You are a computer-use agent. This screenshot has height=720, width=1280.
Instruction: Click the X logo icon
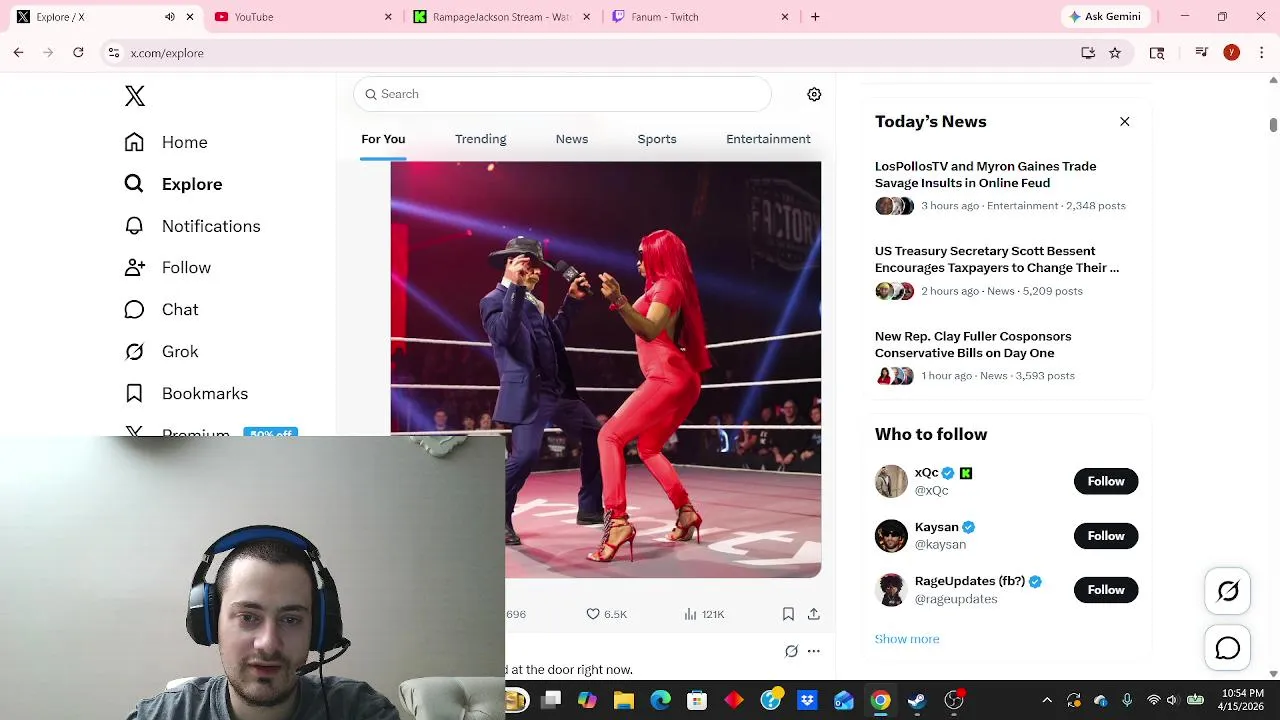(135, 96)
